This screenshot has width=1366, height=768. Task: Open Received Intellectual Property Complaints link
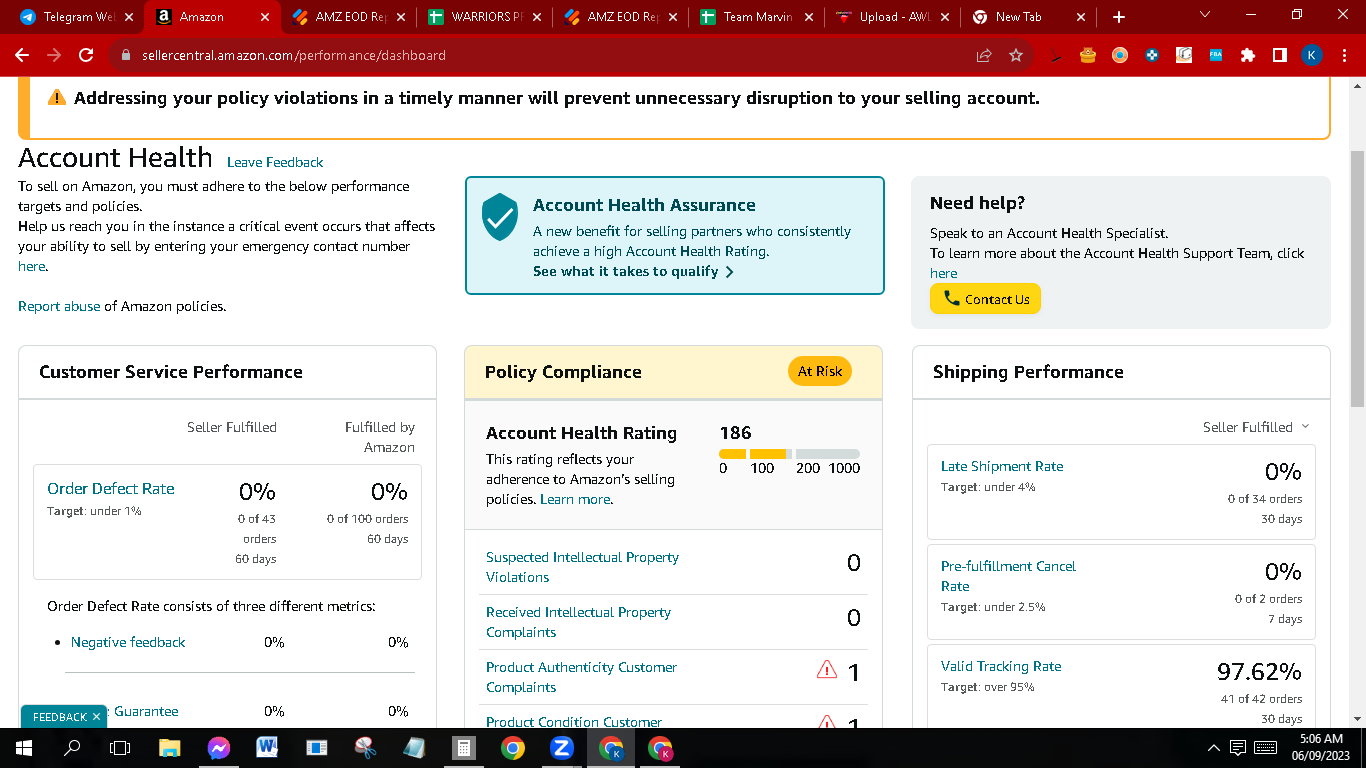pyautogui.click(x=578, y=622)
